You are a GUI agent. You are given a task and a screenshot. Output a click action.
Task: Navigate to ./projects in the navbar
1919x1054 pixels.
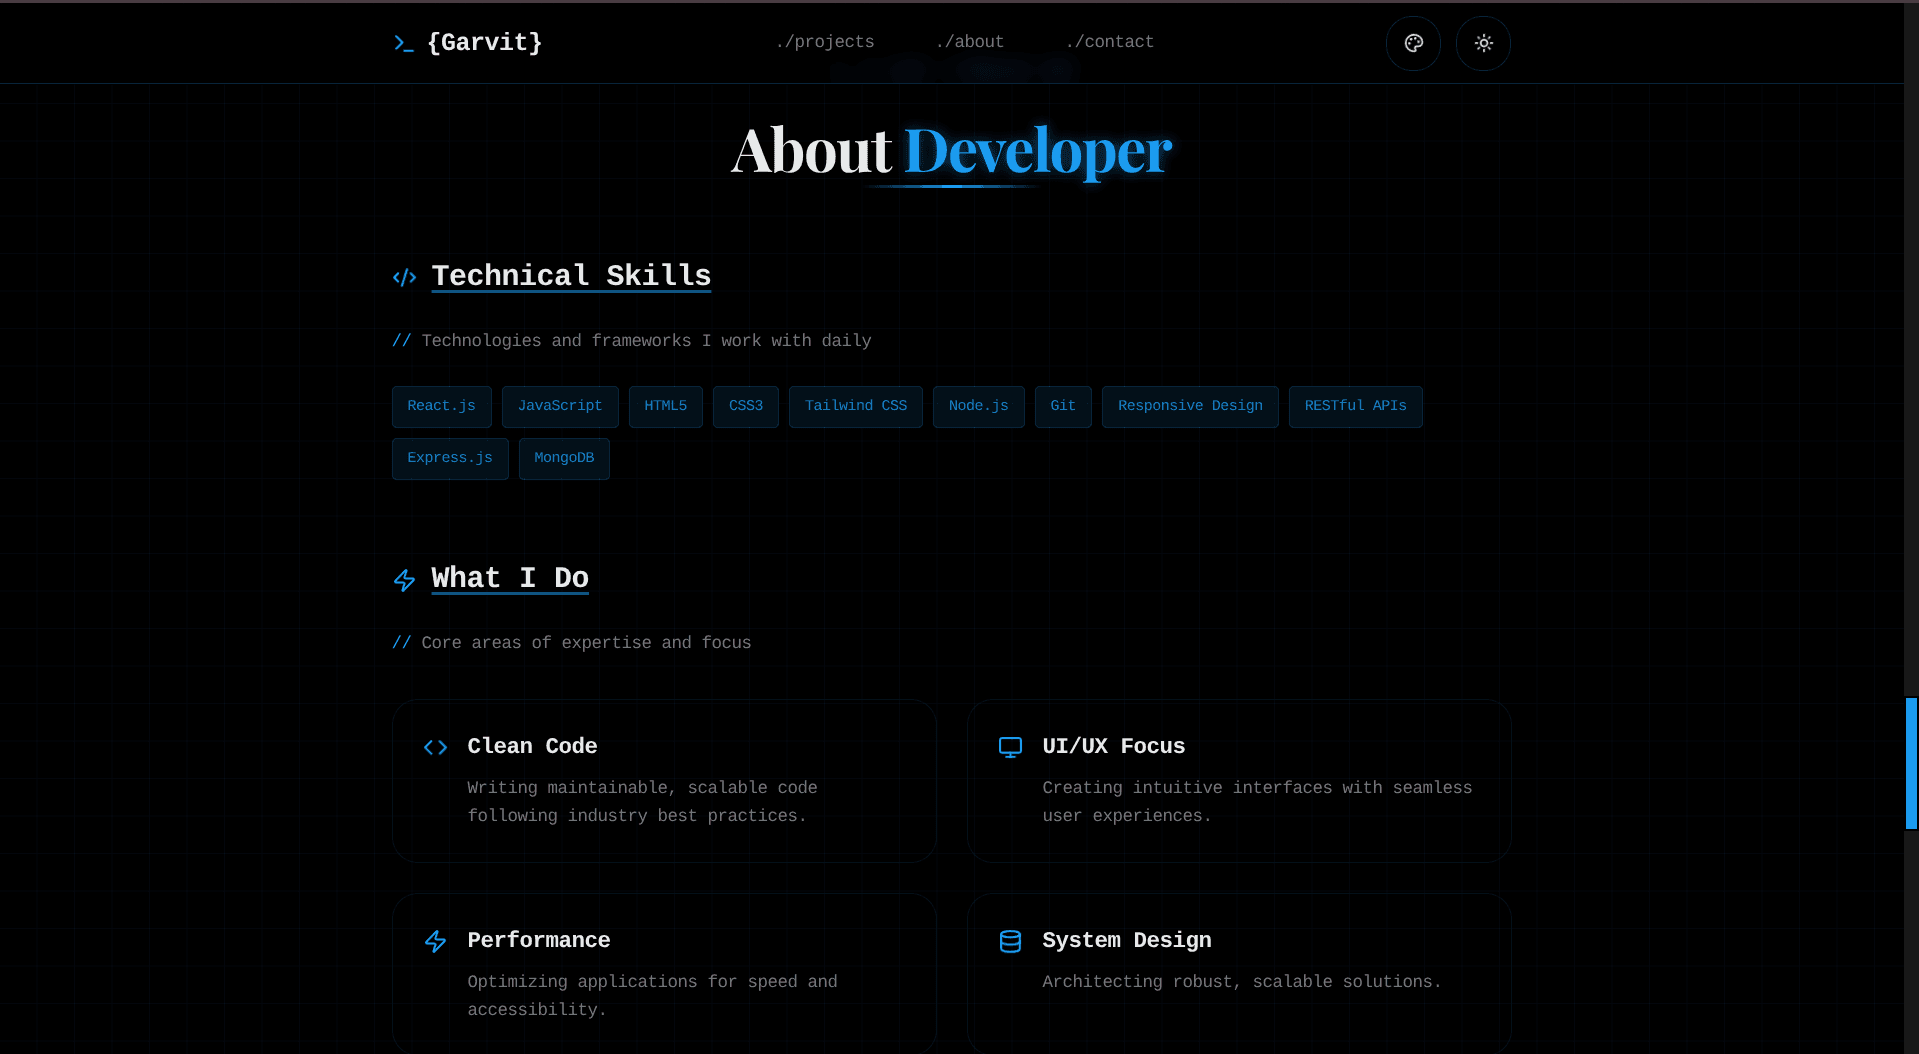[x=824, y=42]
